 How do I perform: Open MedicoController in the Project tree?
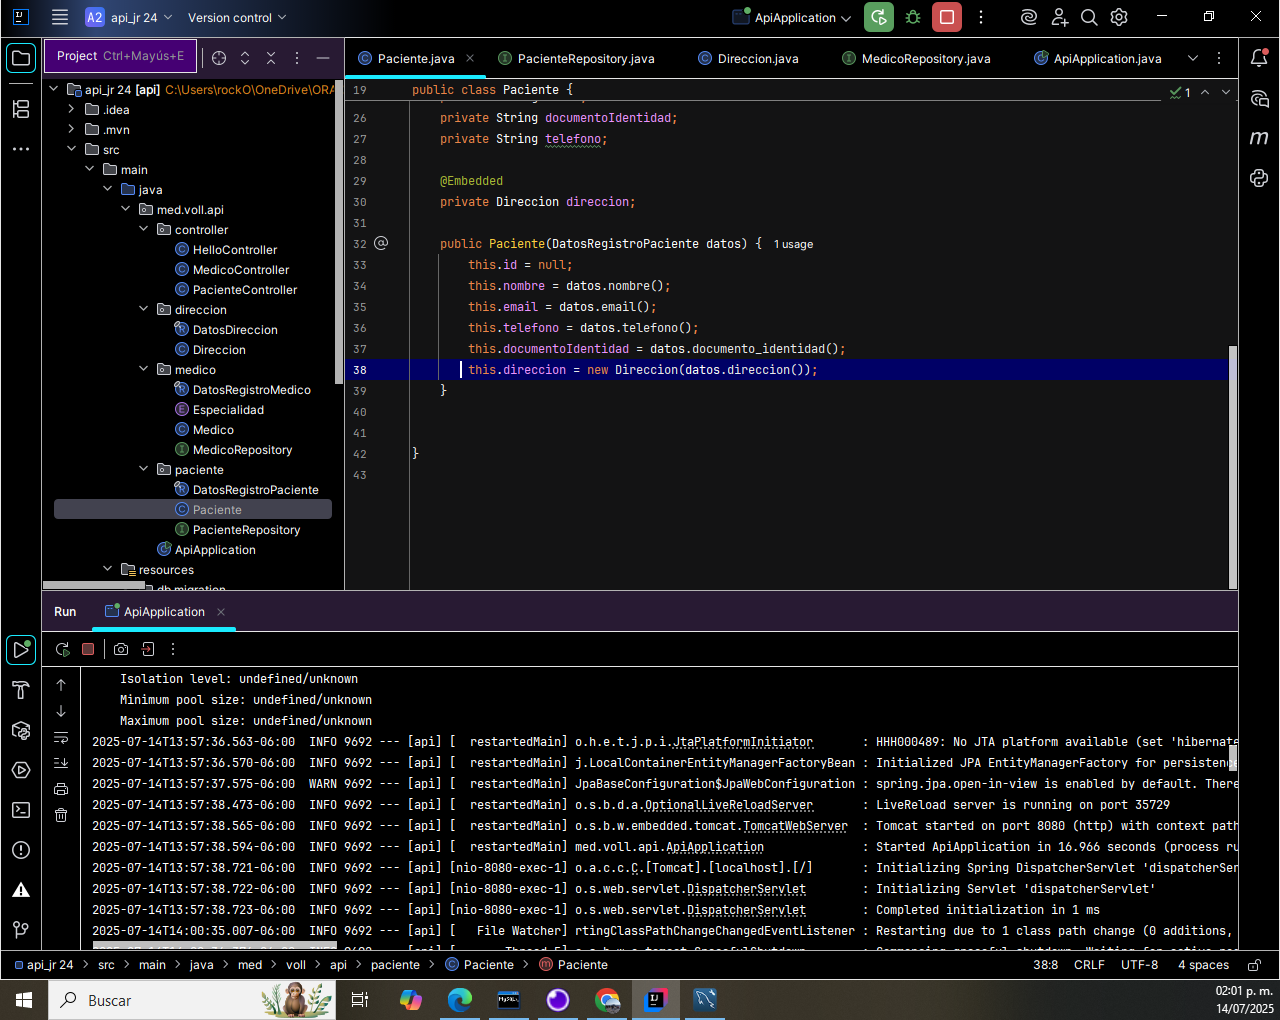[x=241, y=270]
